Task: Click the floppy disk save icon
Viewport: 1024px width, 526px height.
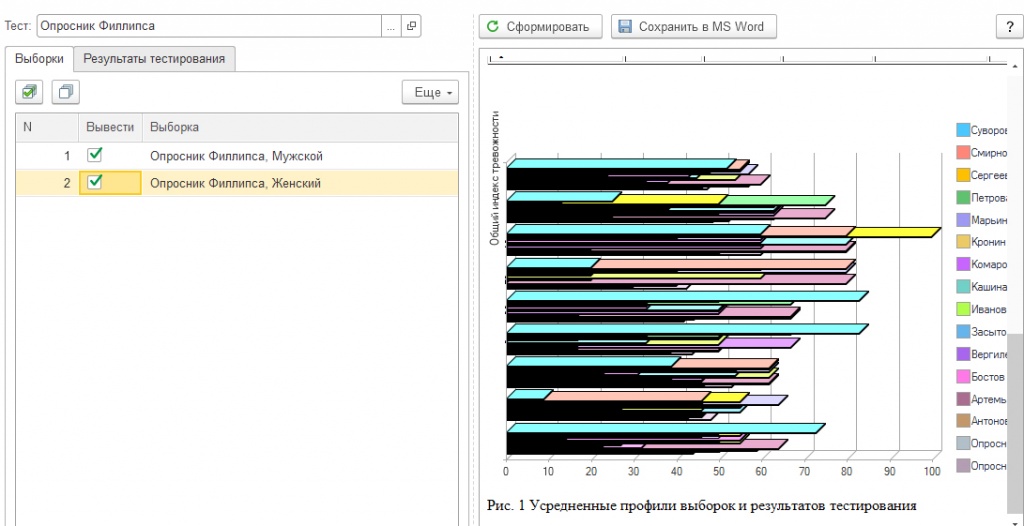Action: (626, 27)
